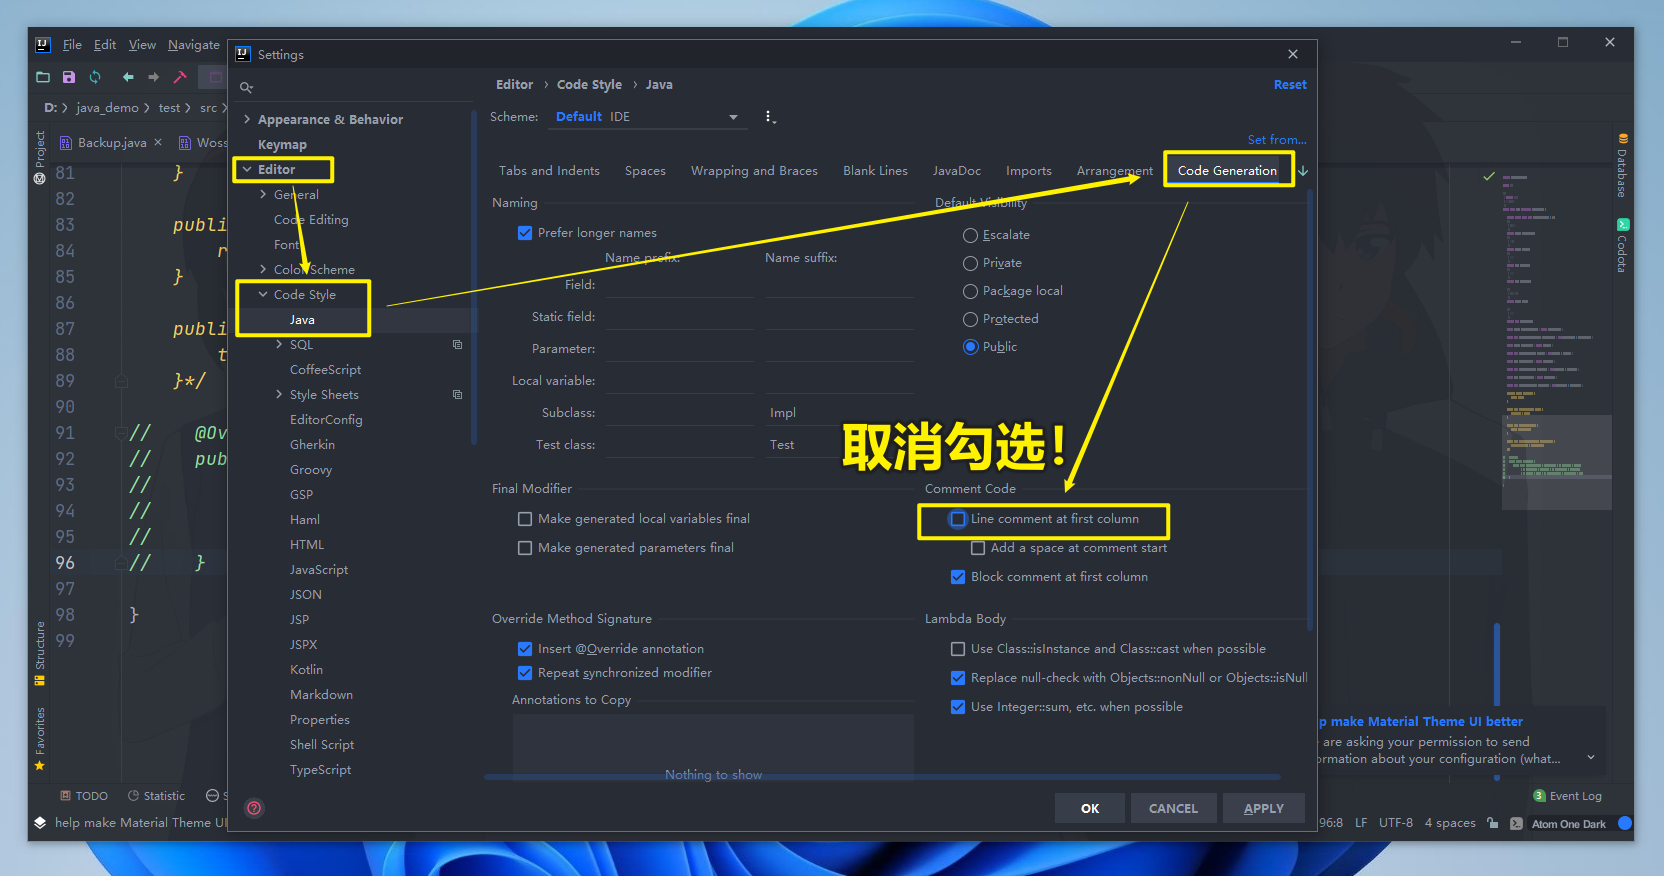Open the TODO tool window
The image size is (1664, 876).
84,796
